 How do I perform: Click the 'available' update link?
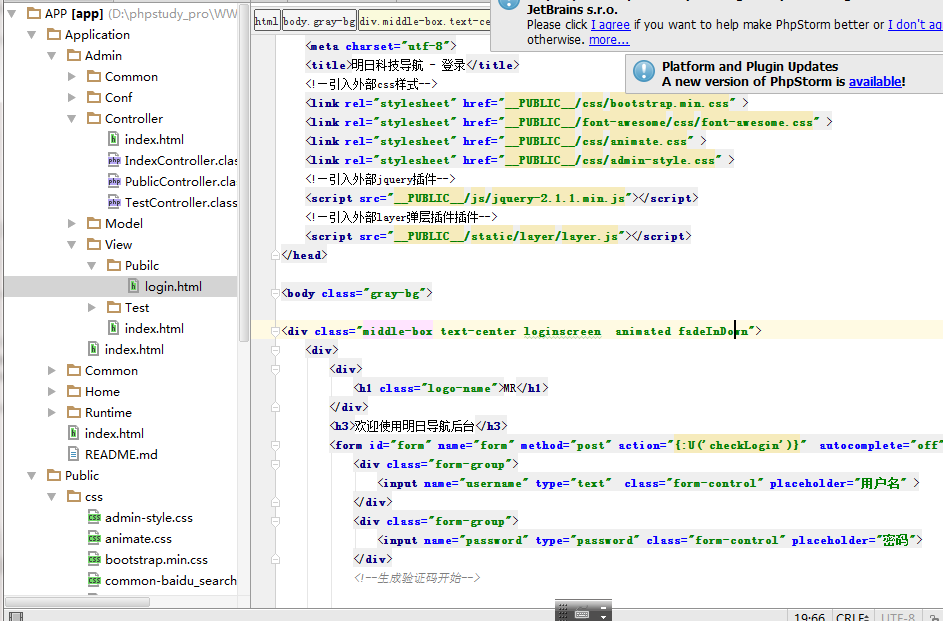click(x=875, y=81)
